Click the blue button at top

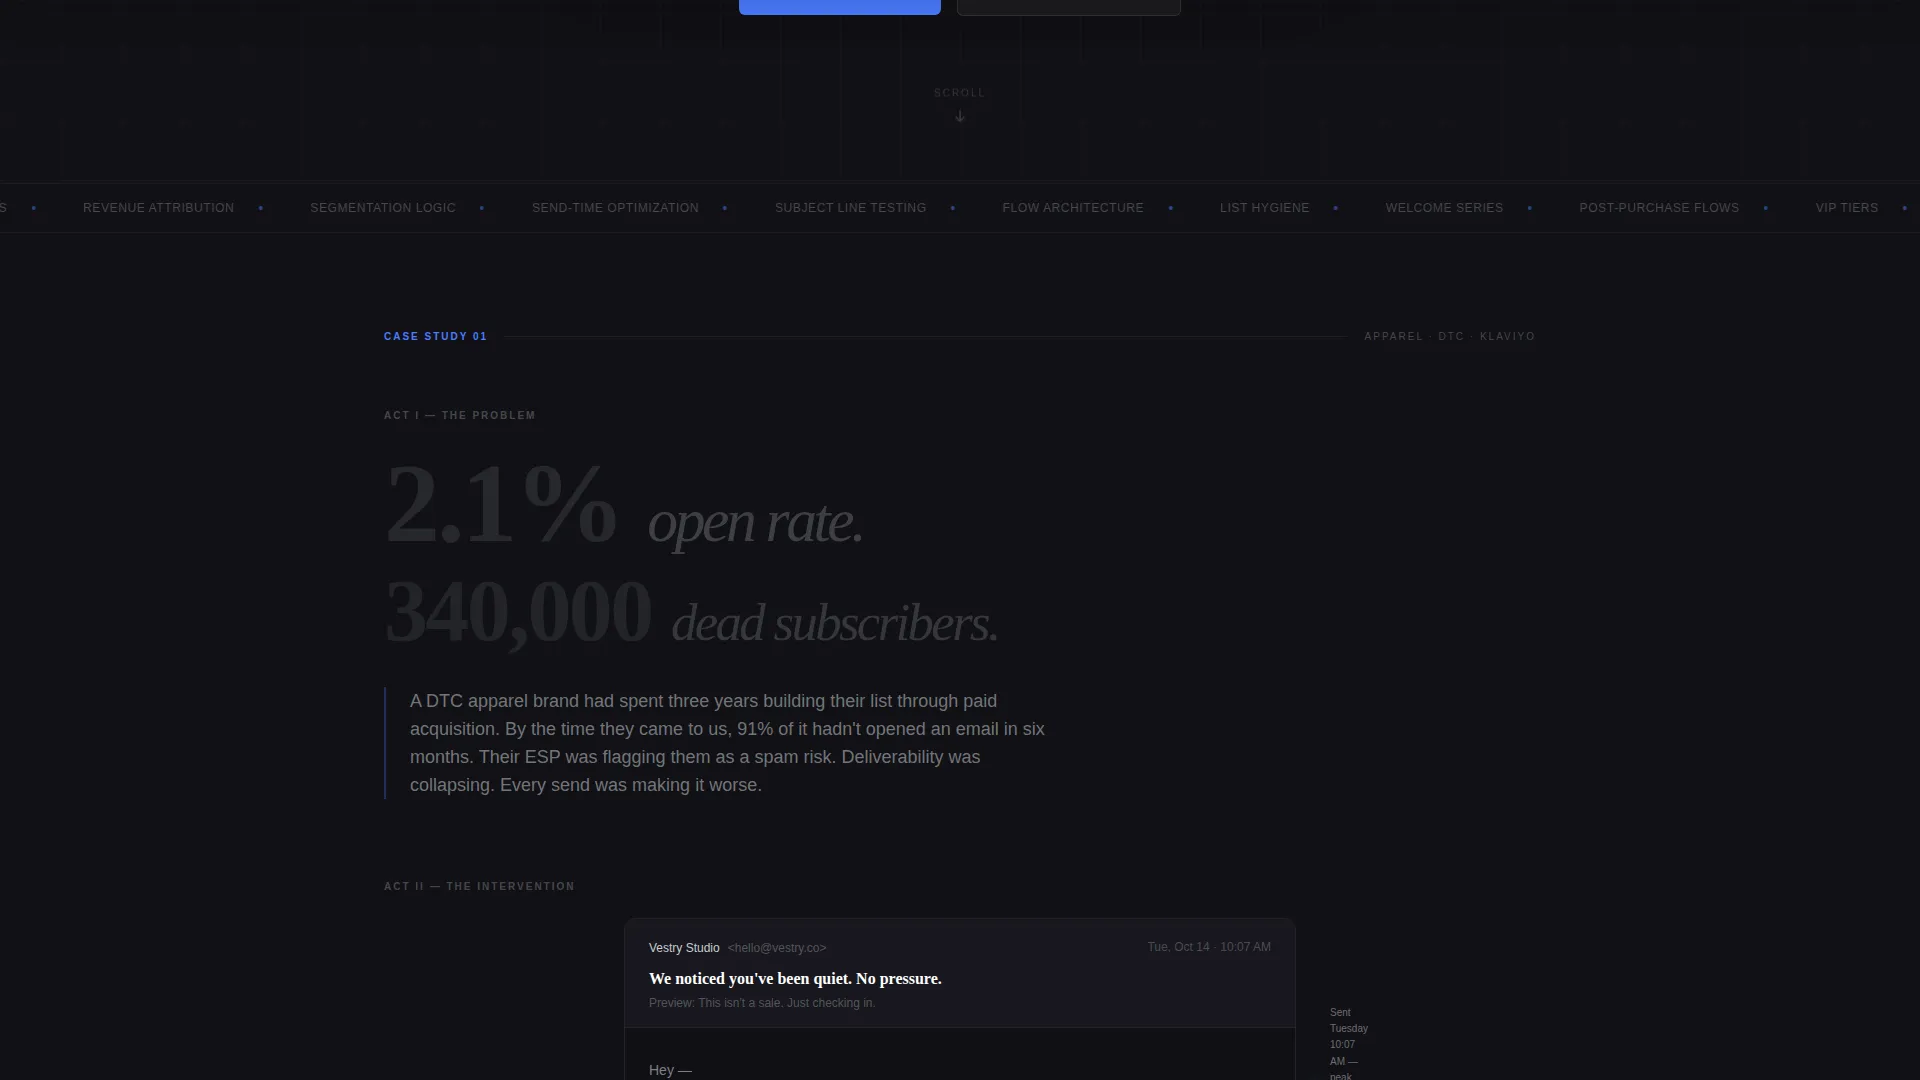coord(839,7)
